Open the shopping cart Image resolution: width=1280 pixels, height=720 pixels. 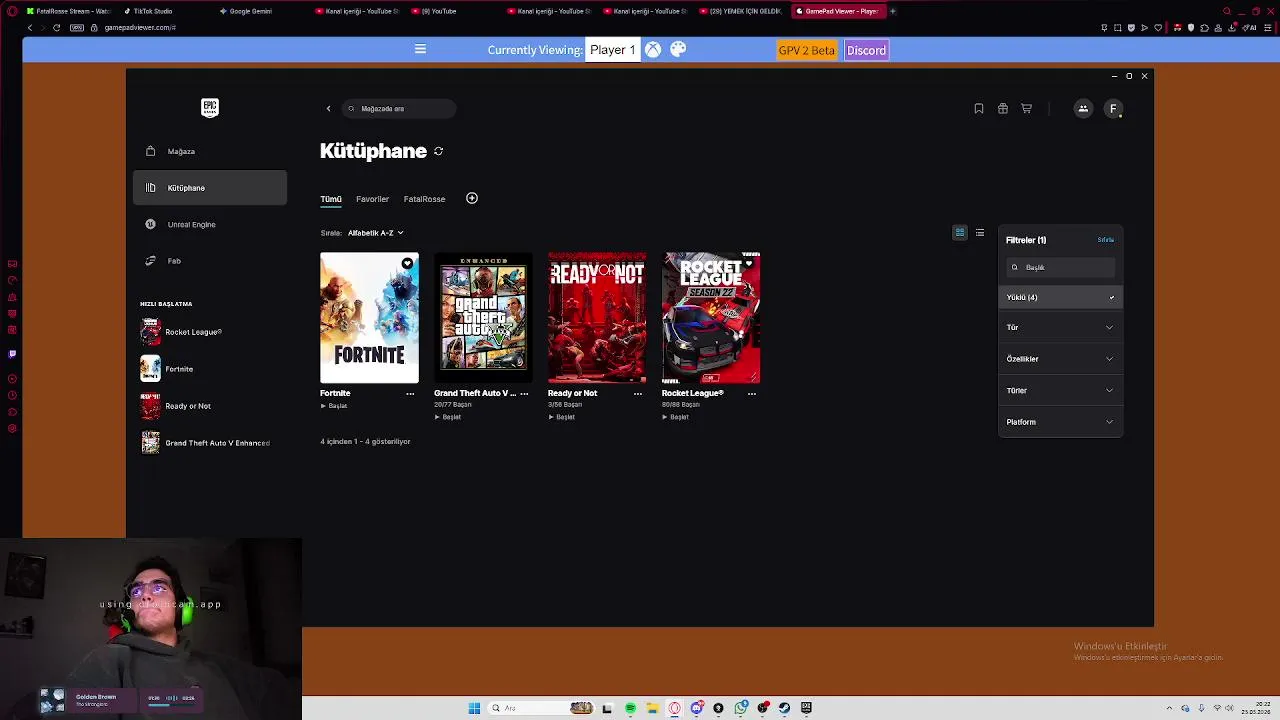pos(1026,108)
